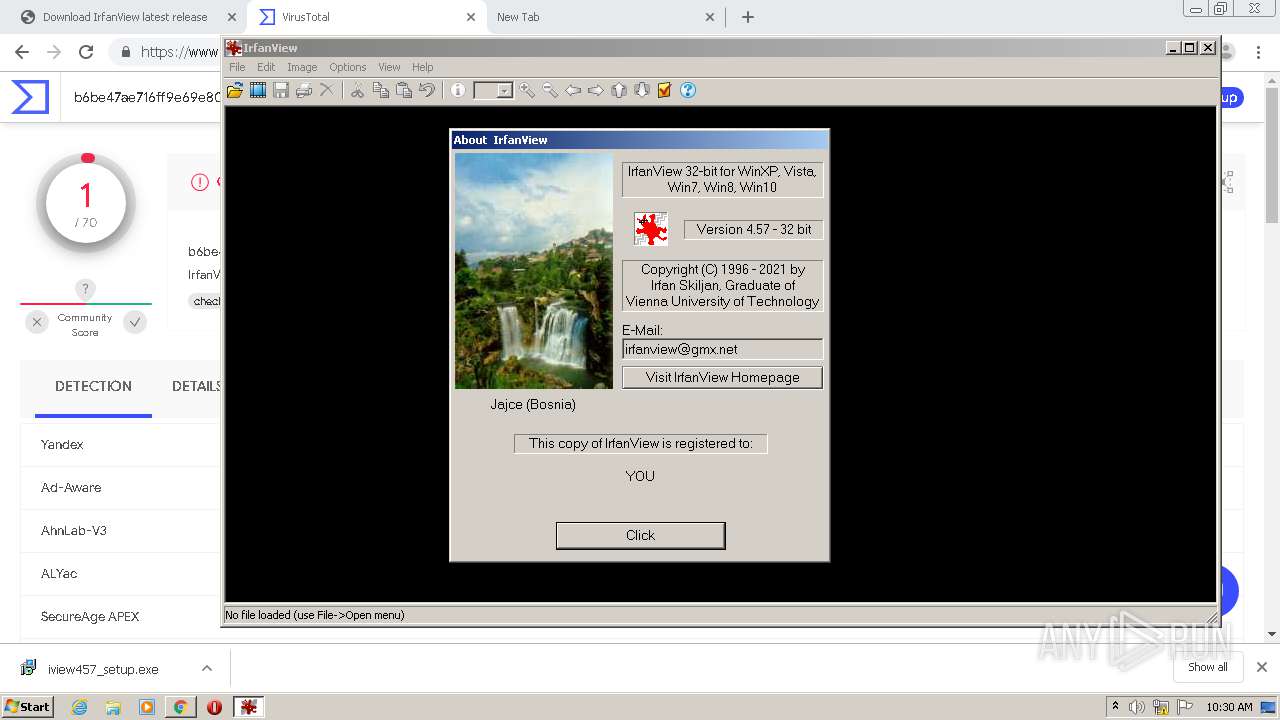Viewport: 1280px width, 720px height.
Task: Click the irfanview@gmx.net e-mail field
Action: pos(722,349)
